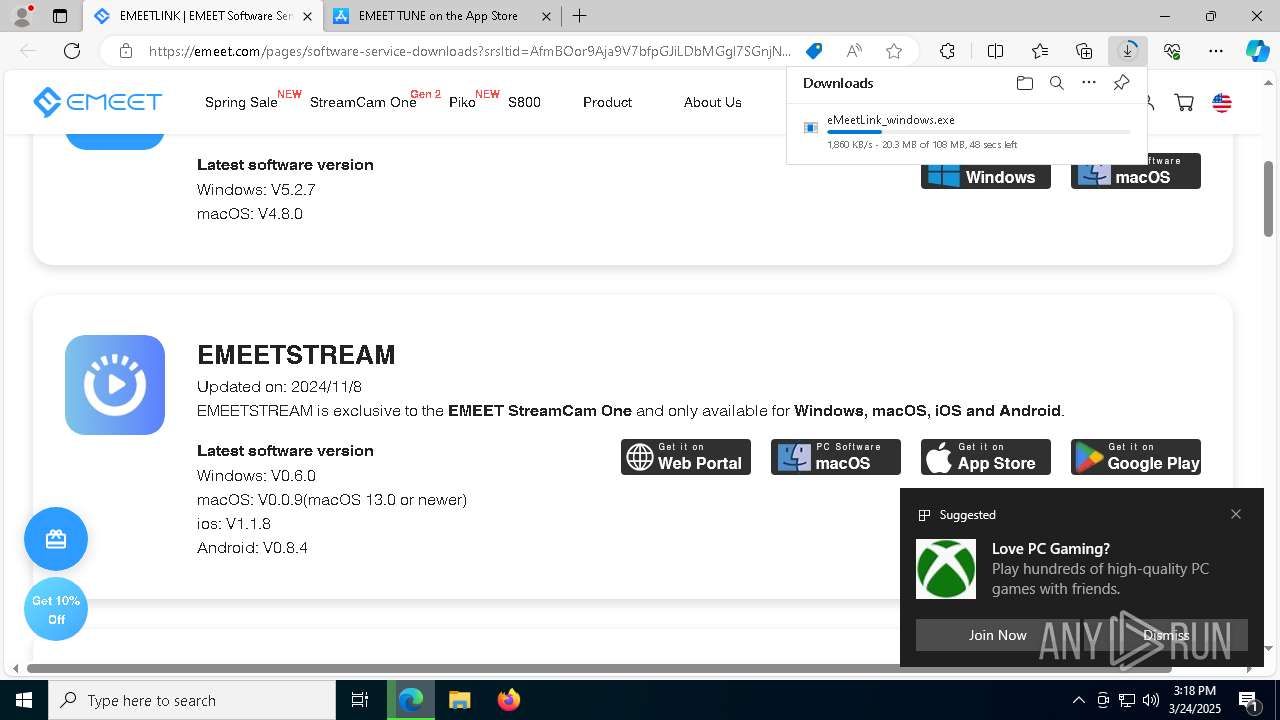Open Piko menu item
This screenshot has width=1280, height=720.
pos(462,102)
